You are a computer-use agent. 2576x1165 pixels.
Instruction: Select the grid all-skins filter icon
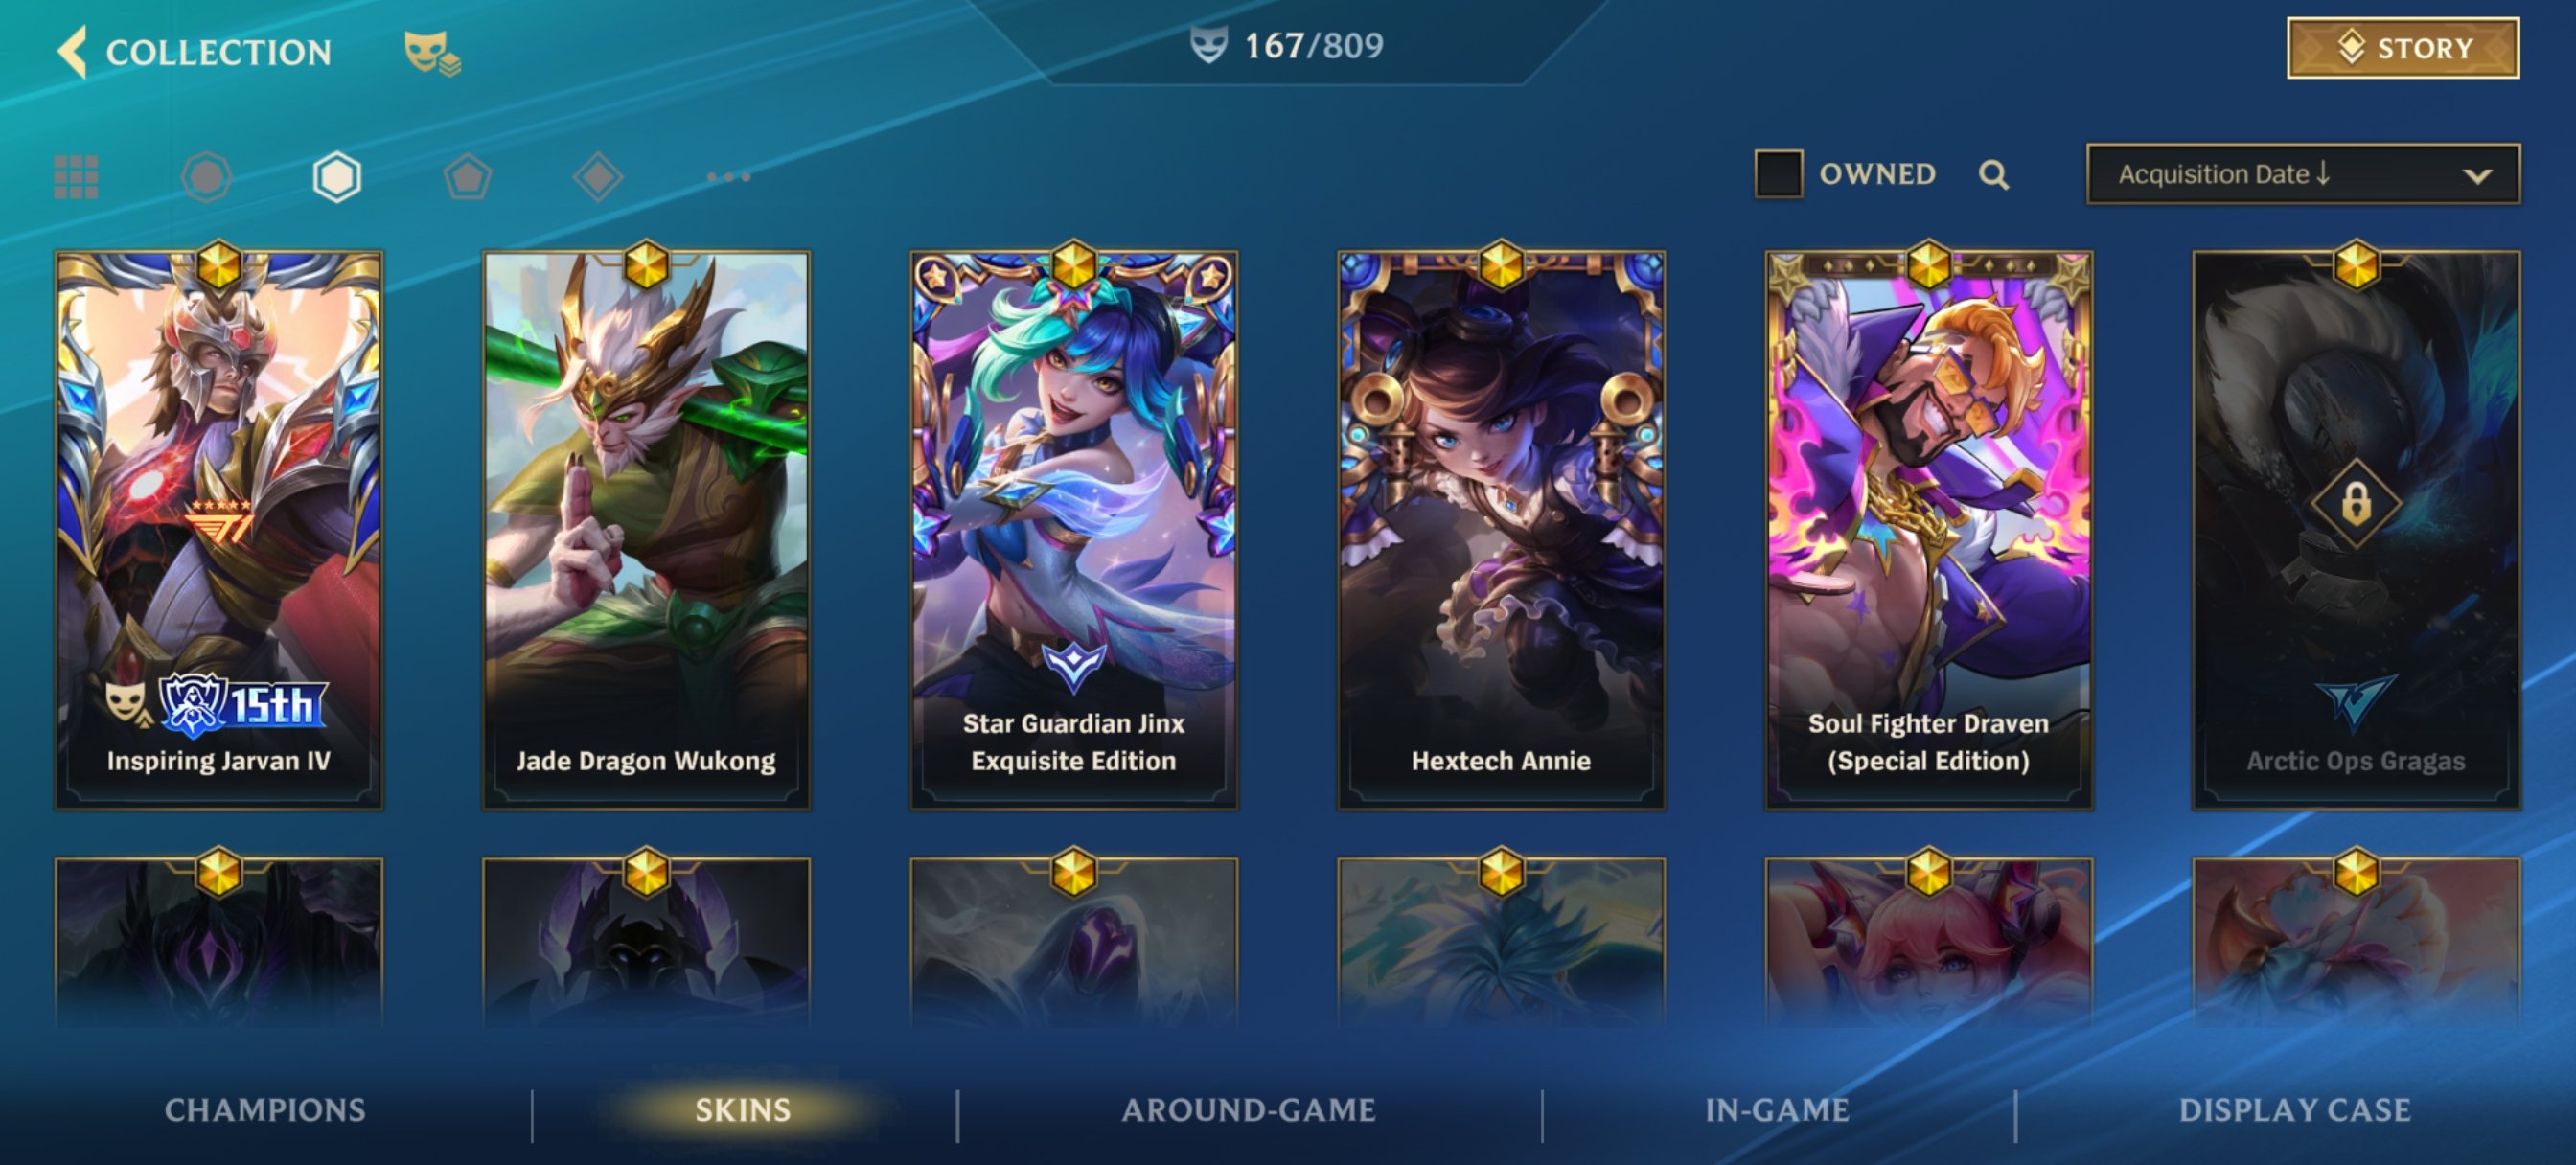76,178
